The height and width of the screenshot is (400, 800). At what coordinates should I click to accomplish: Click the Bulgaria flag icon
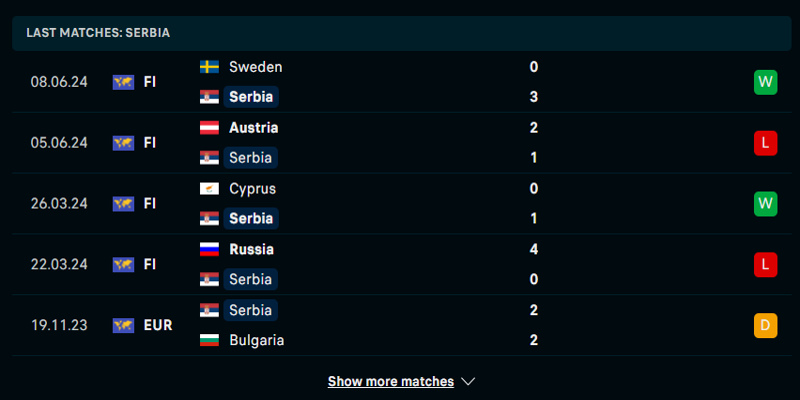(x=210, y=340)
